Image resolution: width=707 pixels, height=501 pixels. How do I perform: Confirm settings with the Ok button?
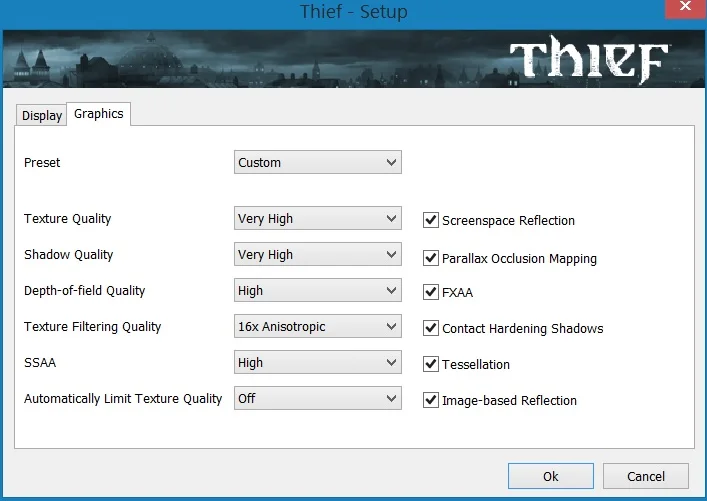pos(551,476)
